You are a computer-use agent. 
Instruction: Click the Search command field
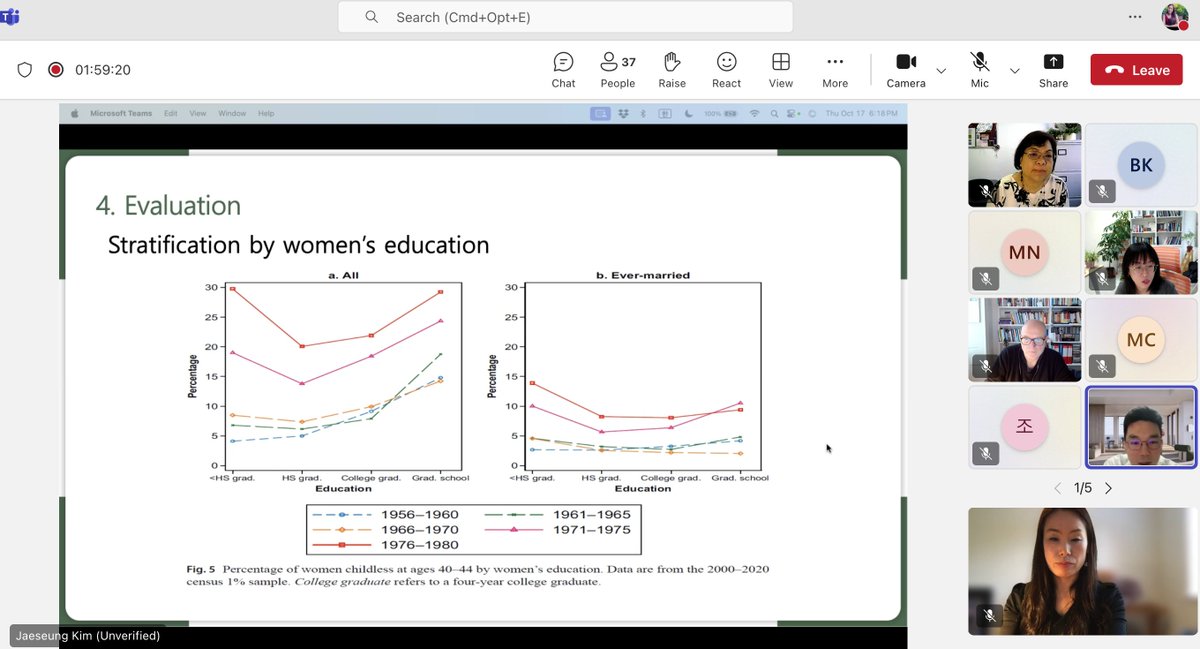coord(563,17)
